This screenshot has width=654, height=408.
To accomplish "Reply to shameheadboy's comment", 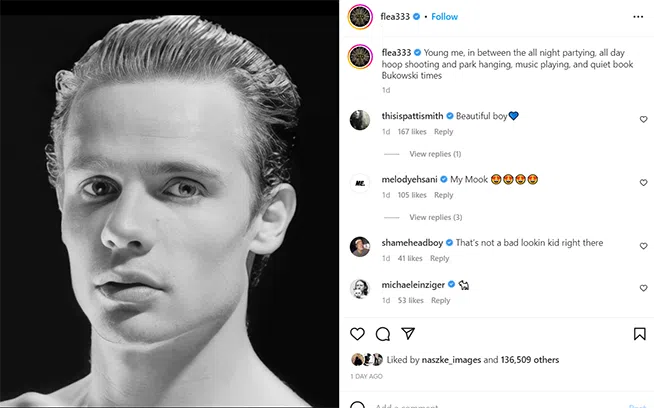I will [439, 259].
